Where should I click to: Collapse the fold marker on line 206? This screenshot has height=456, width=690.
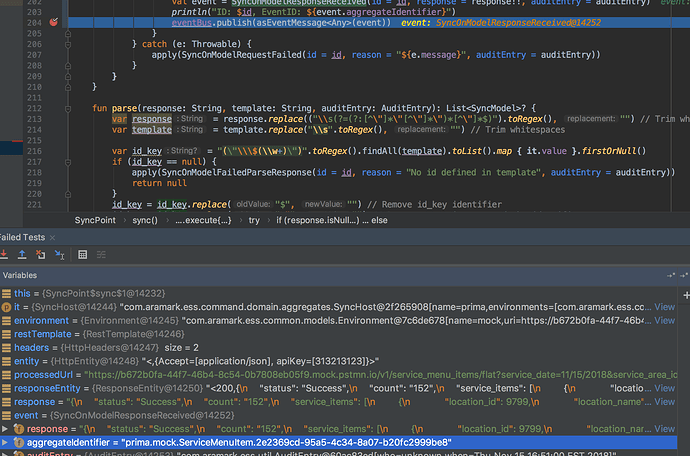68,44
